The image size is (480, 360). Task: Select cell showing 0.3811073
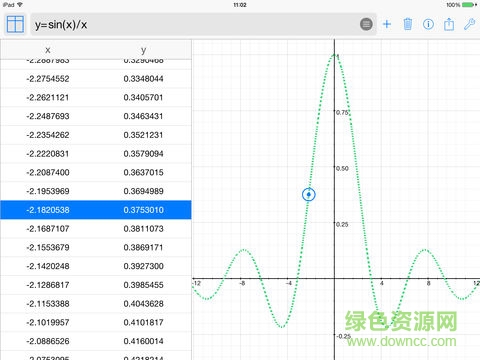tap(143, 229)
